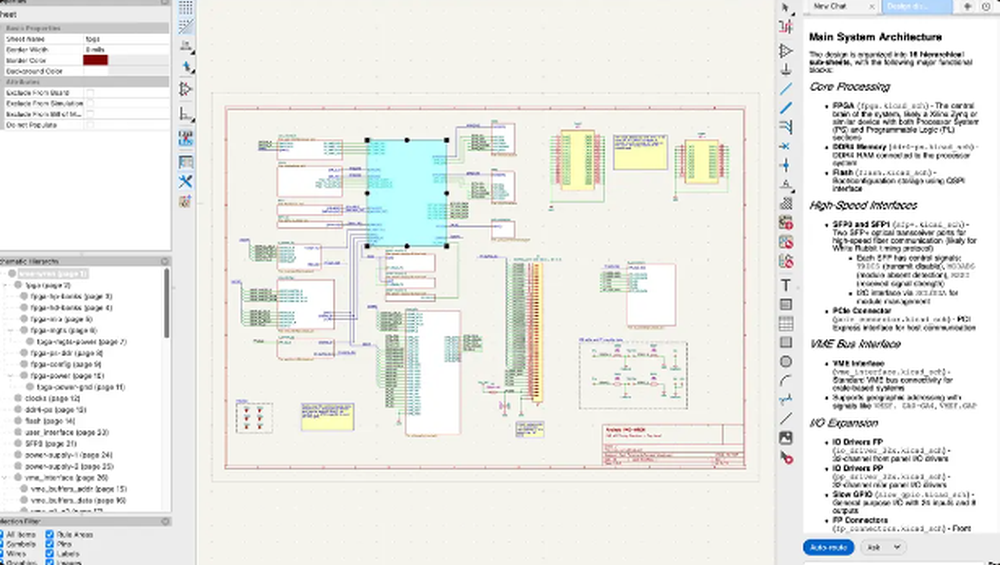Activate the interactive Delete tool
Viewport: 1000px width, 565px height.
[x=786, y=457]
